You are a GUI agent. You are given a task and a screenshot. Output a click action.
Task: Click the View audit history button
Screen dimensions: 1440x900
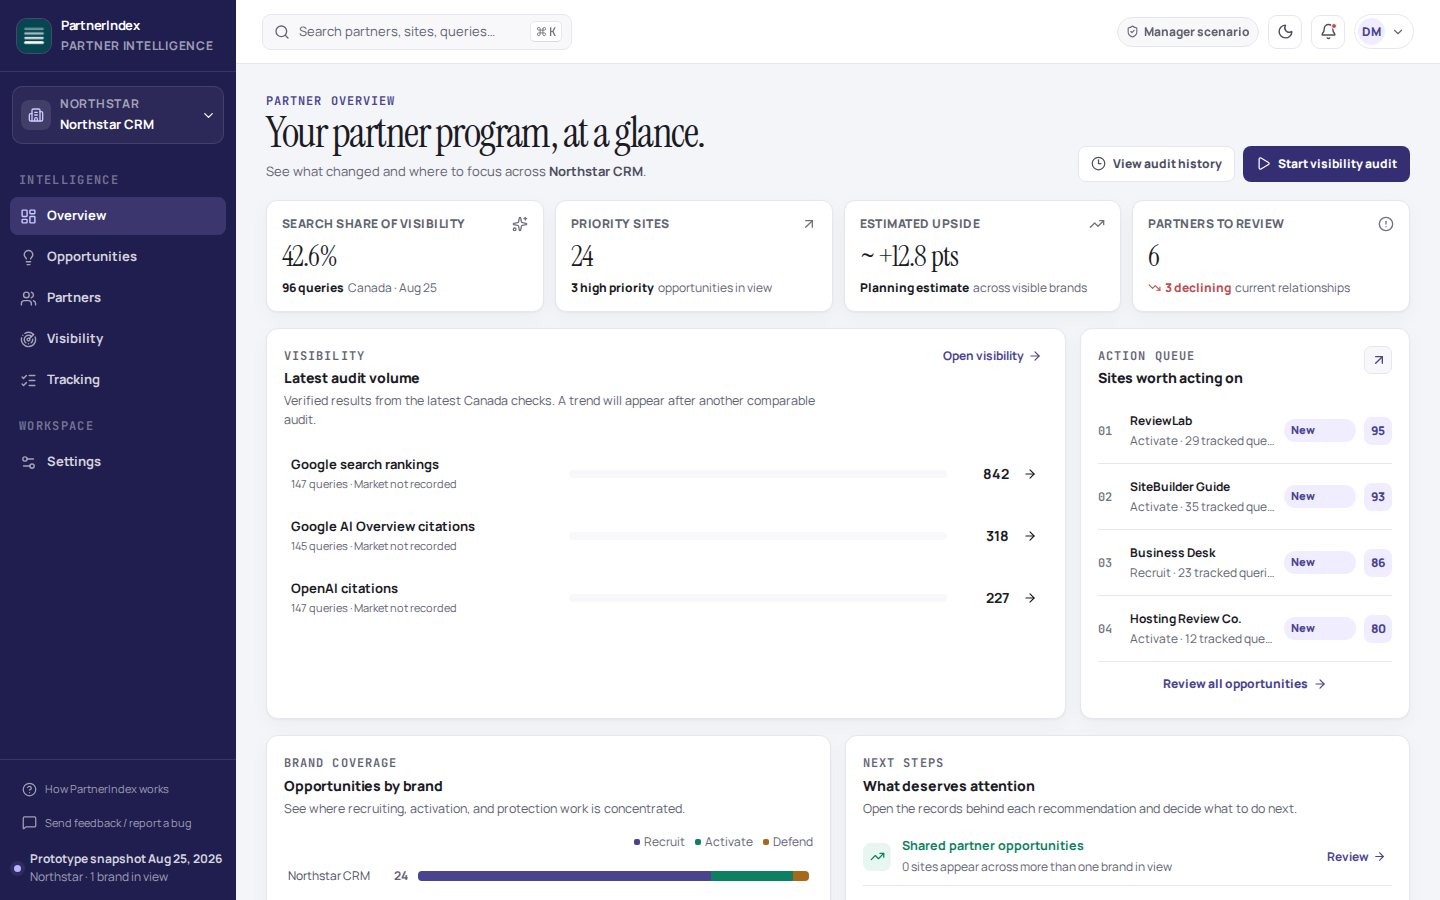pyautogui.click(x=1156, y=164)
